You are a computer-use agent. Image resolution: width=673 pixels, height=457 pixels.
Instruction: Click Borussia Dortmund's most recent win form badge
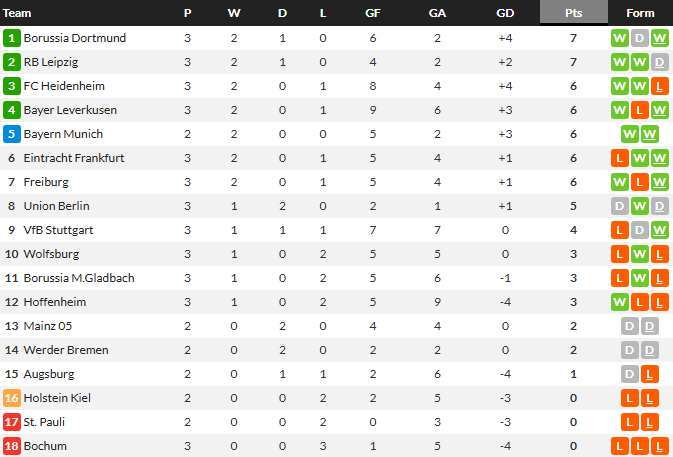pos(660,38)
